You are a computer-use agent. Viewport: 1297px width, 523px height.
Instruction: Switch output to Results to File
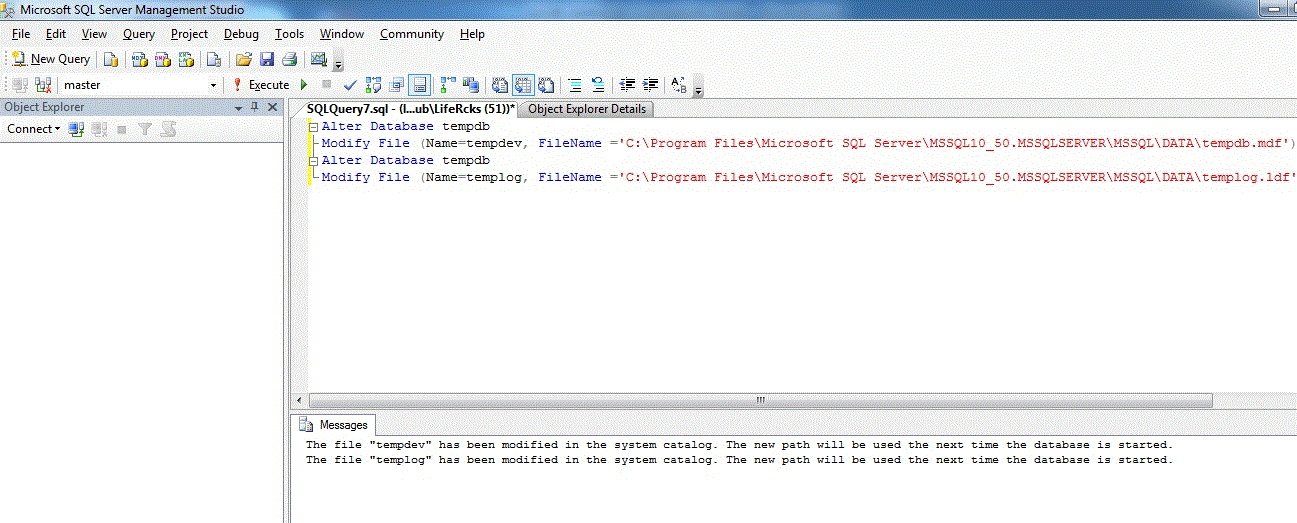click(546, 85)
